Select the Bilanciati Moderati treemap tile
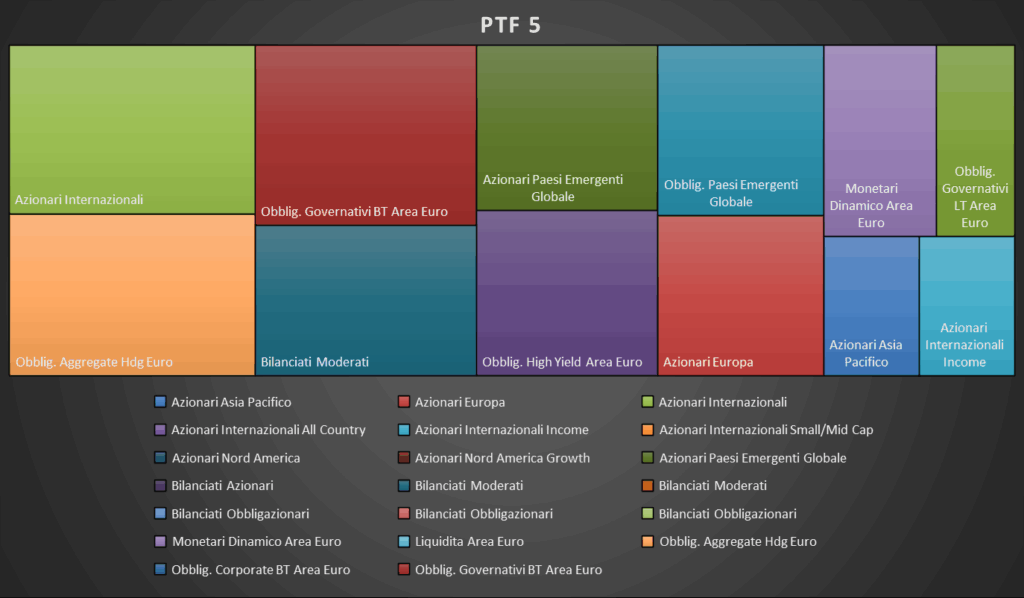 365,300
